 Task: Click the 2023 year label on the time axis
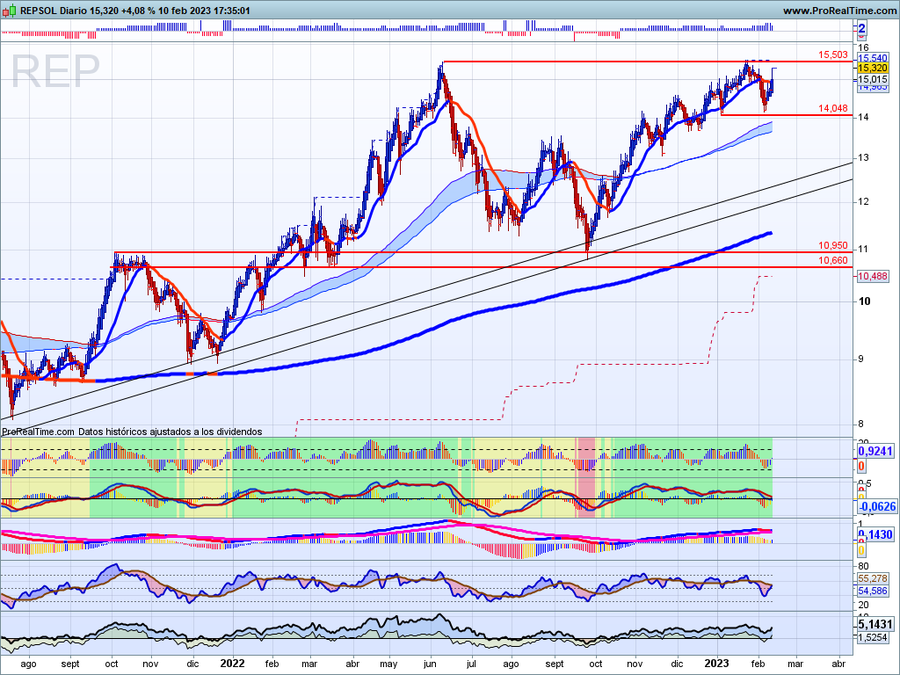(717, 664)
